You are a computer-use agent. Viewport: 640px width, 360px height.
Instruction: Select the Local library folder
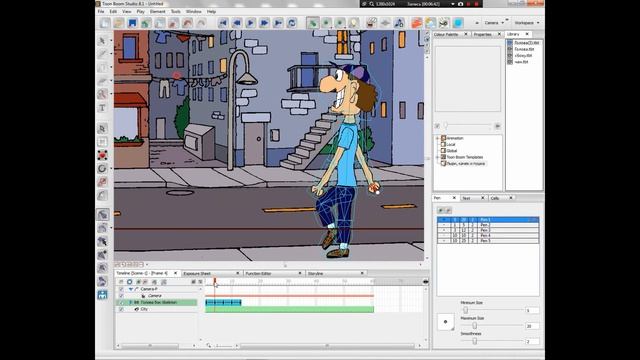(451, 144)
